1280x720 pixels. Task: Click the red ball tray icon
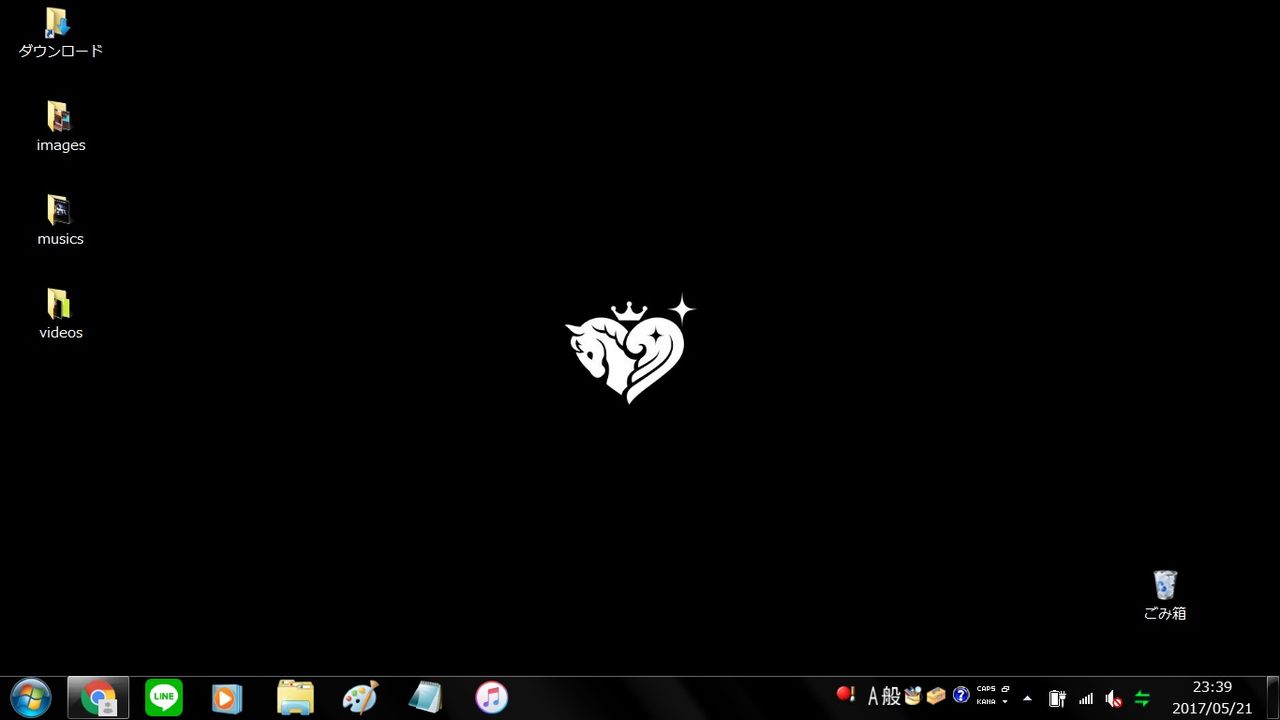(846, 695)
